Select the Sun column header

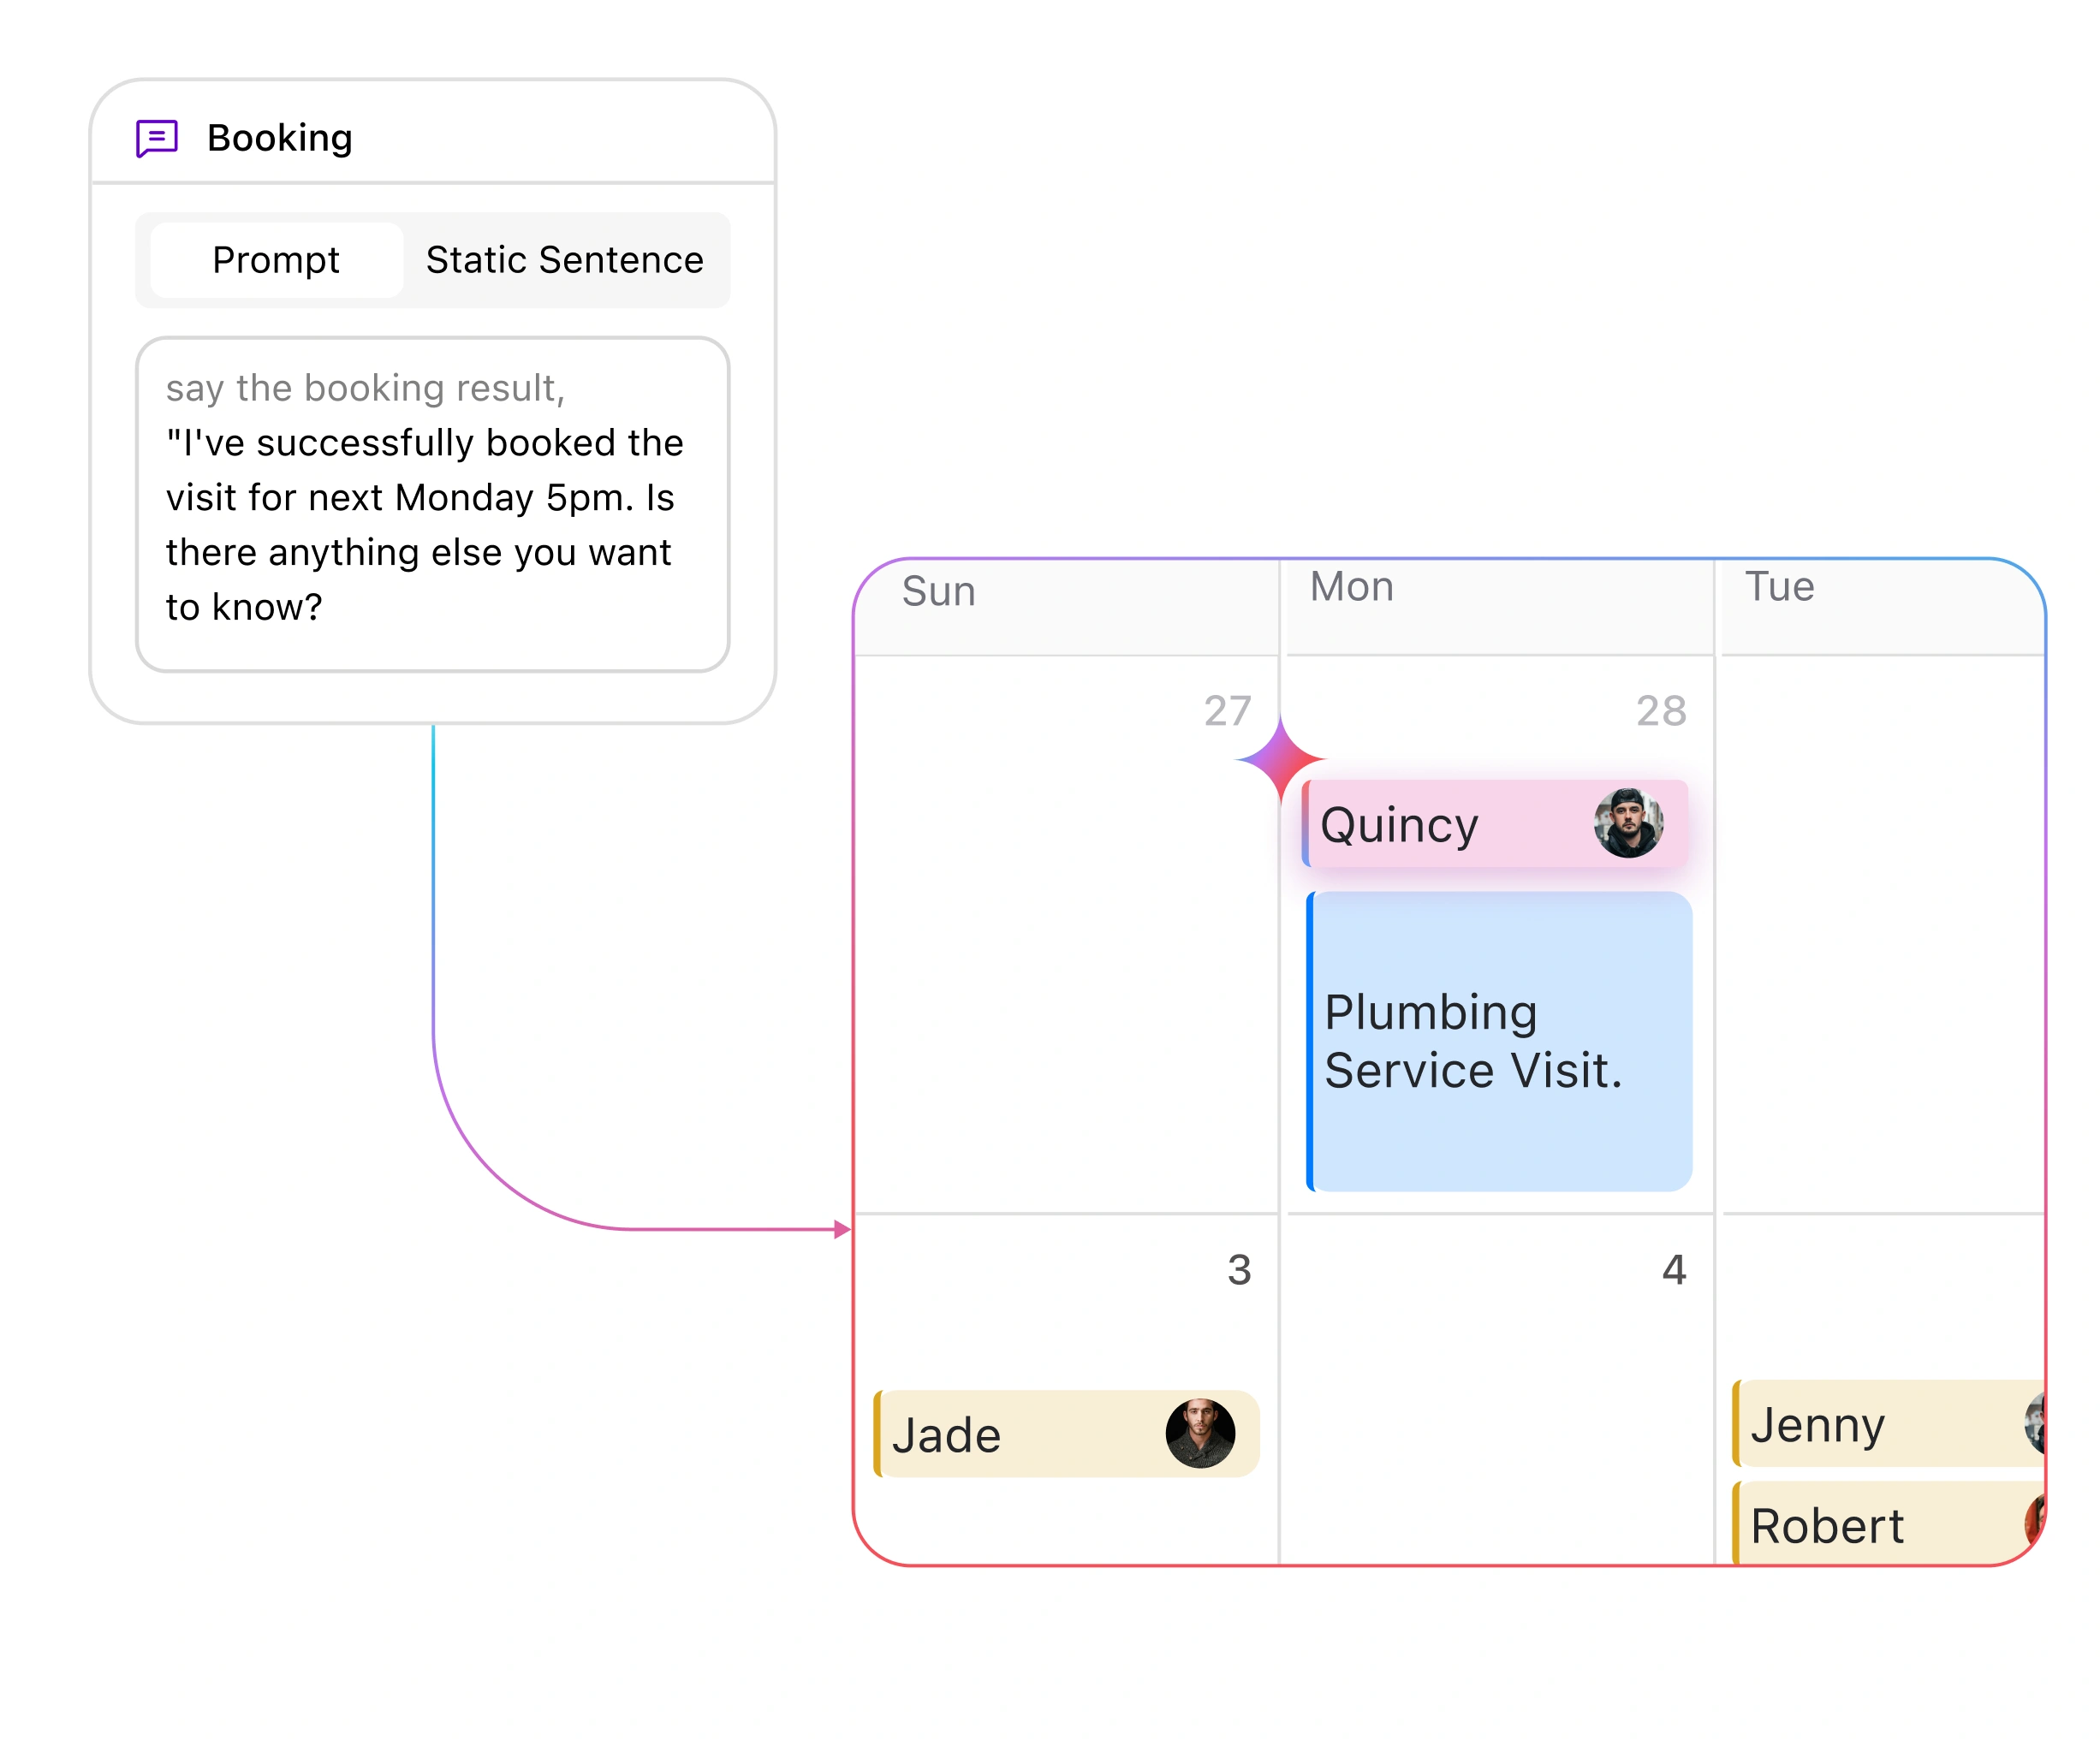938,592
